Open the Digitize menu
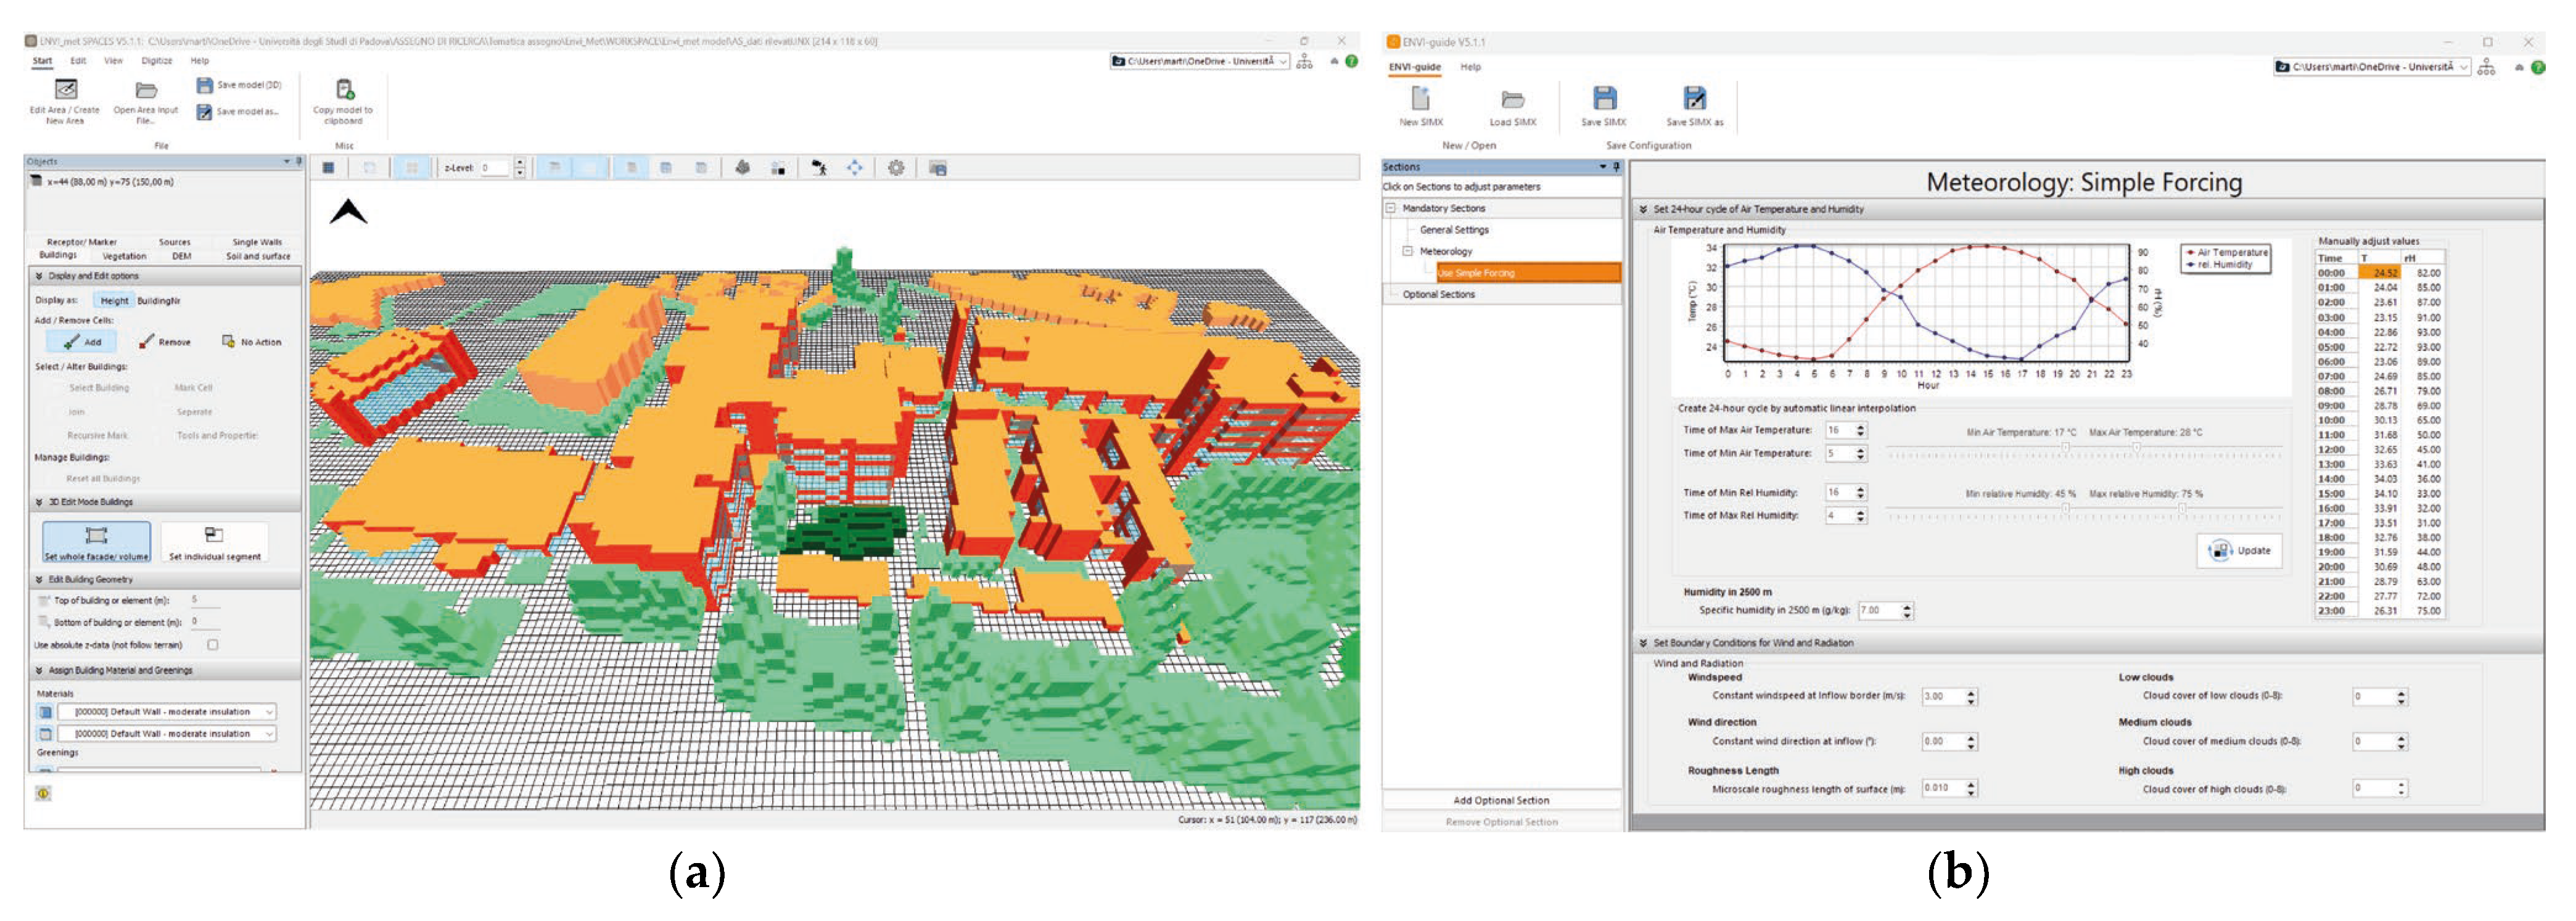 156,61
